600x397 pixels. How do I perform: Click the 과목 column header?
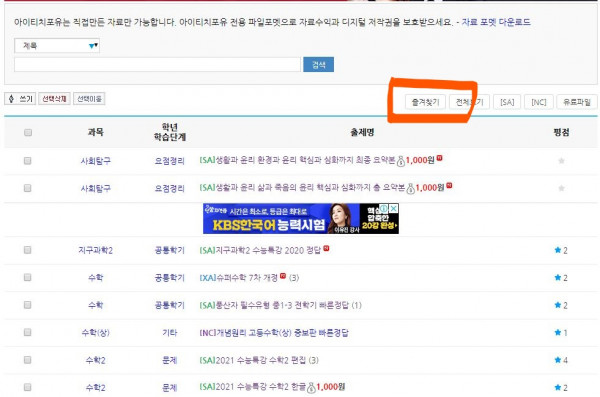click(x=96, y=132)
